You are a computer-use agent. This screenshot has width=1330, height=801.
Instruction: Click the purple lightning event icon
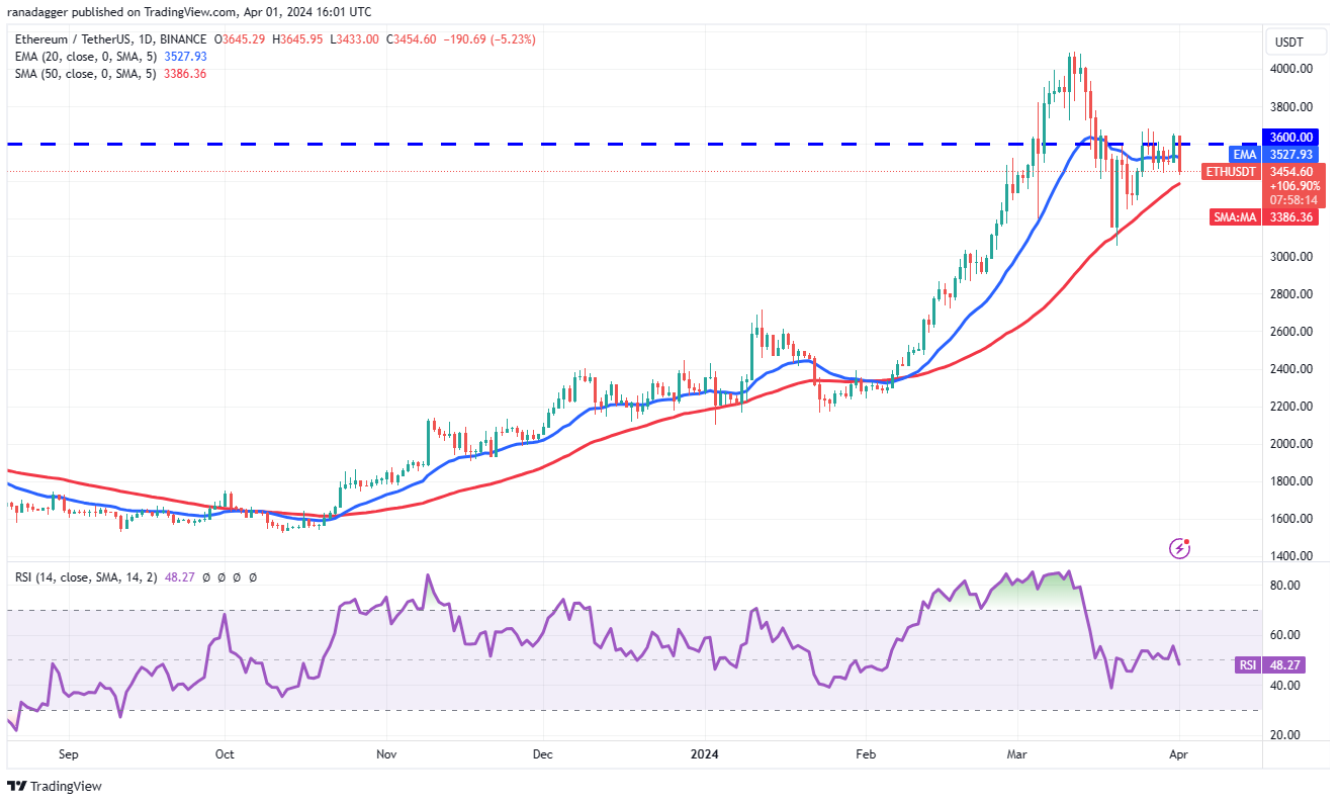tap(1180, 548)
